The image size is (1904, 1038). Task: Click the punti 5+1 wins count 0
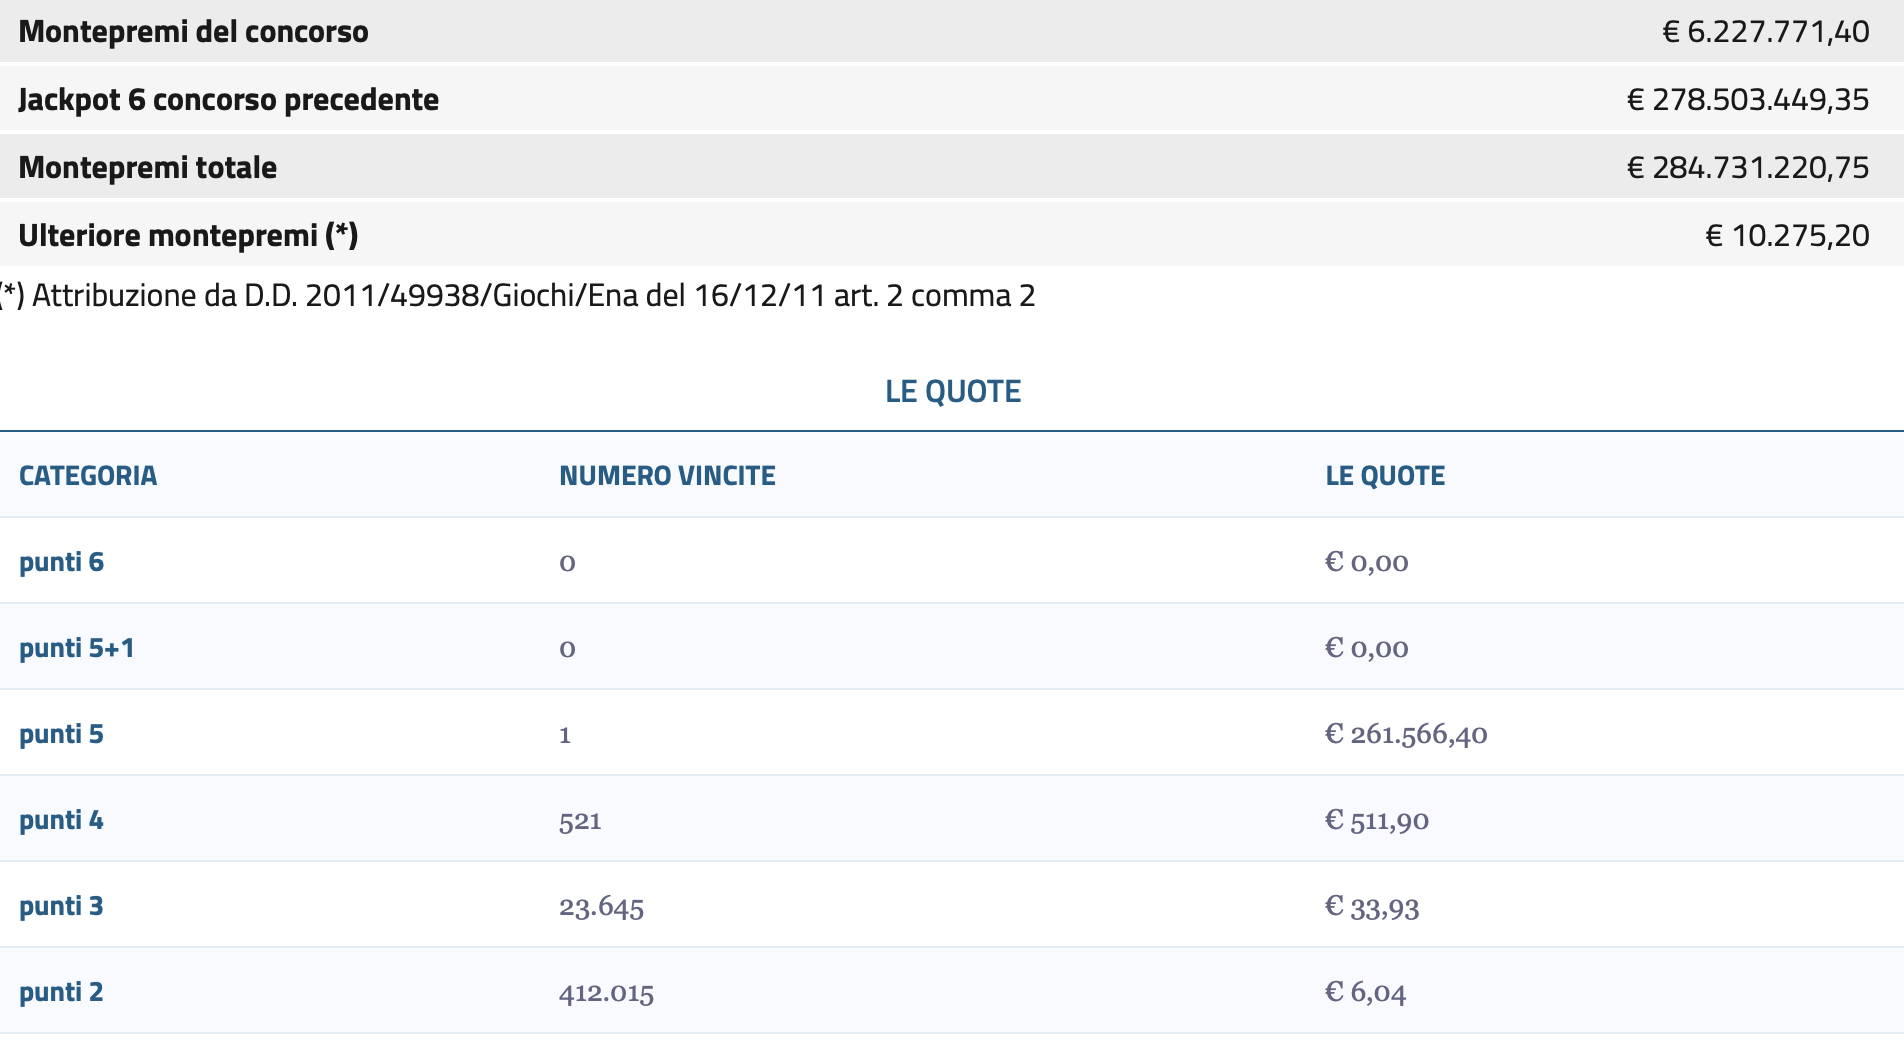click(567, 649)
